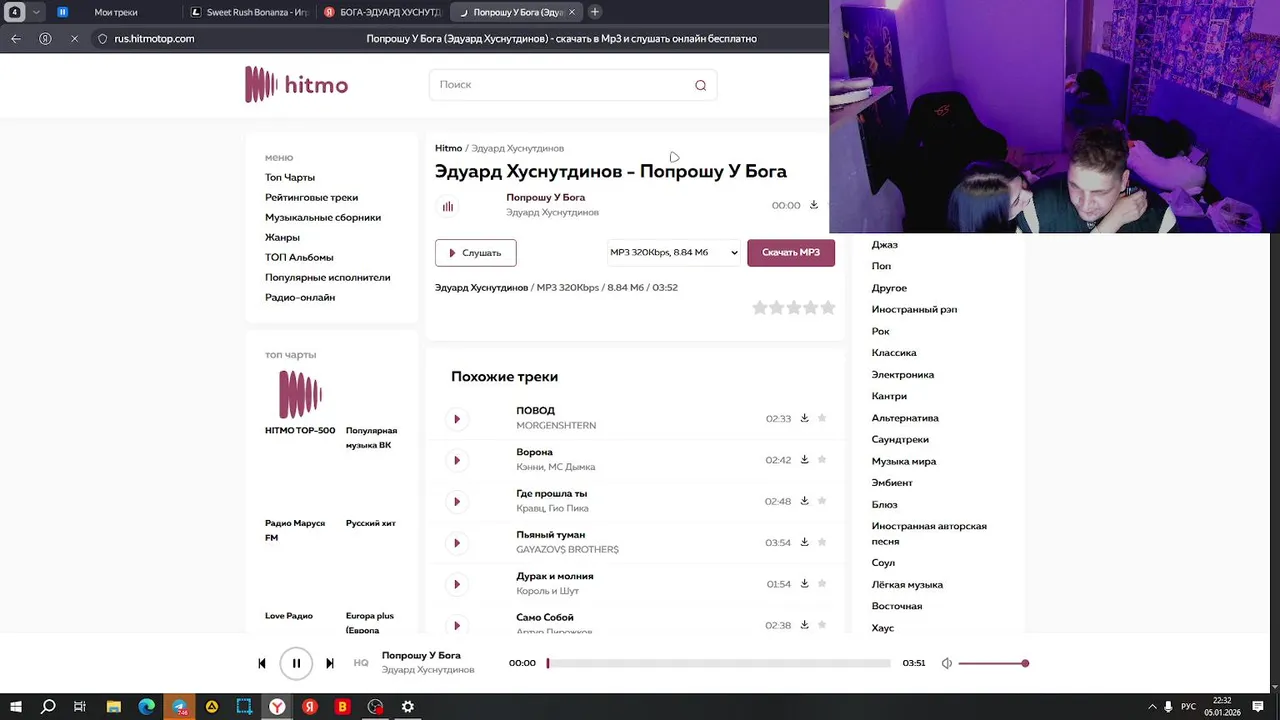This screenshot has width=1280, height=720.
Task: Download the track Пьяный туман
Action: click(x=804, y=542)
